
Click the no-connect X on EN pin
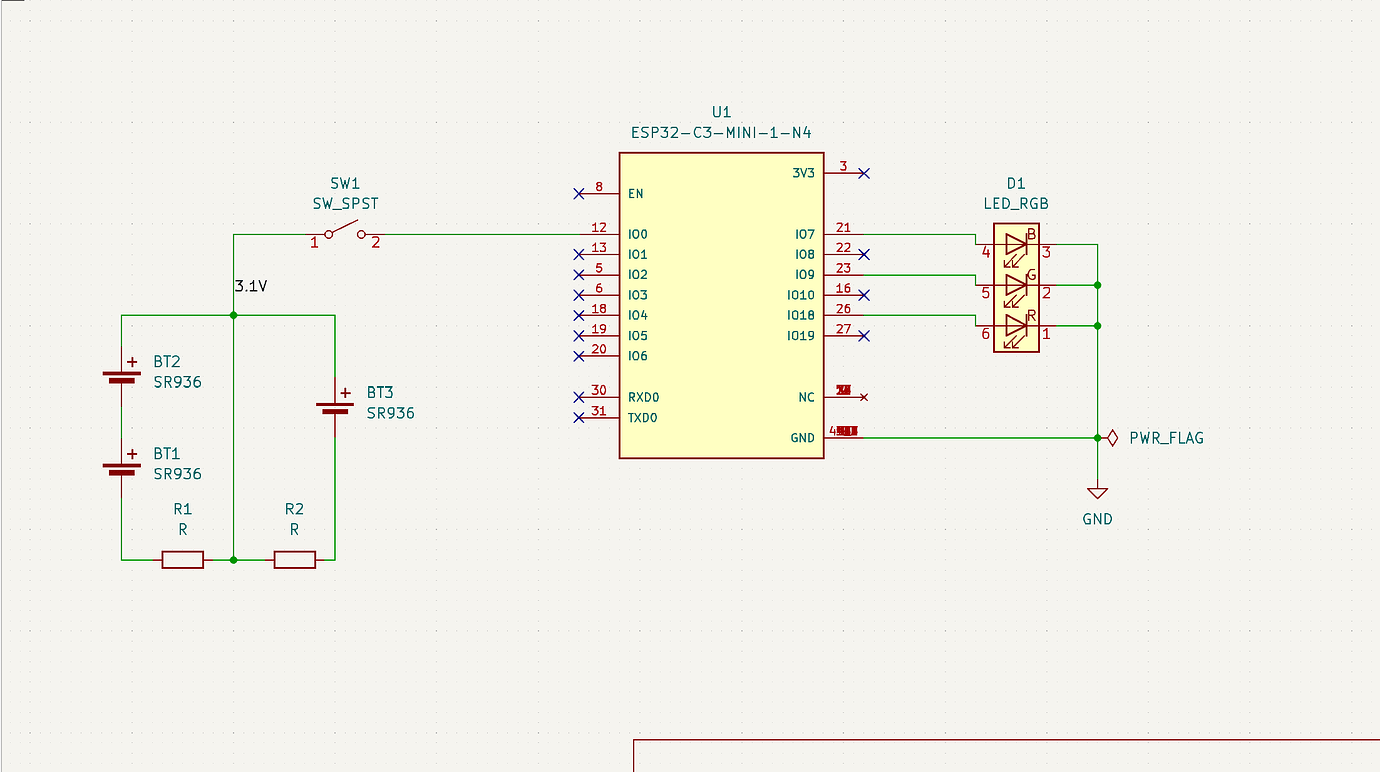pyautogui.click(x=580, y=192)
